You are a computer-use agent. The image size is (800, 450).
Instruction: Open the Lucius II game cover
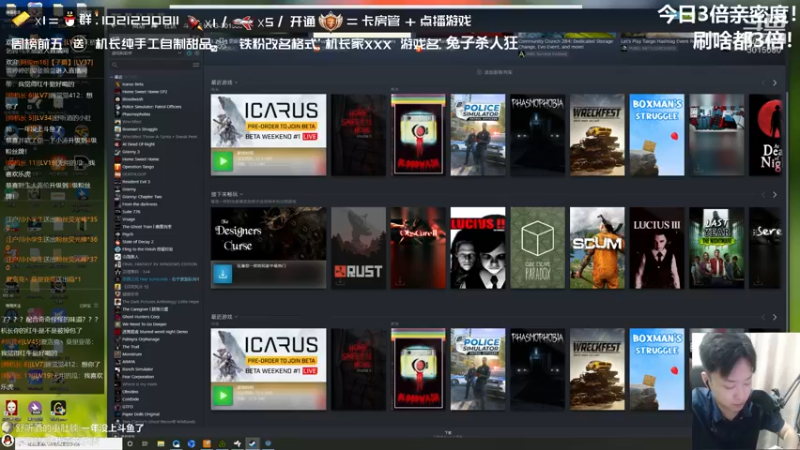click(478, 248)
